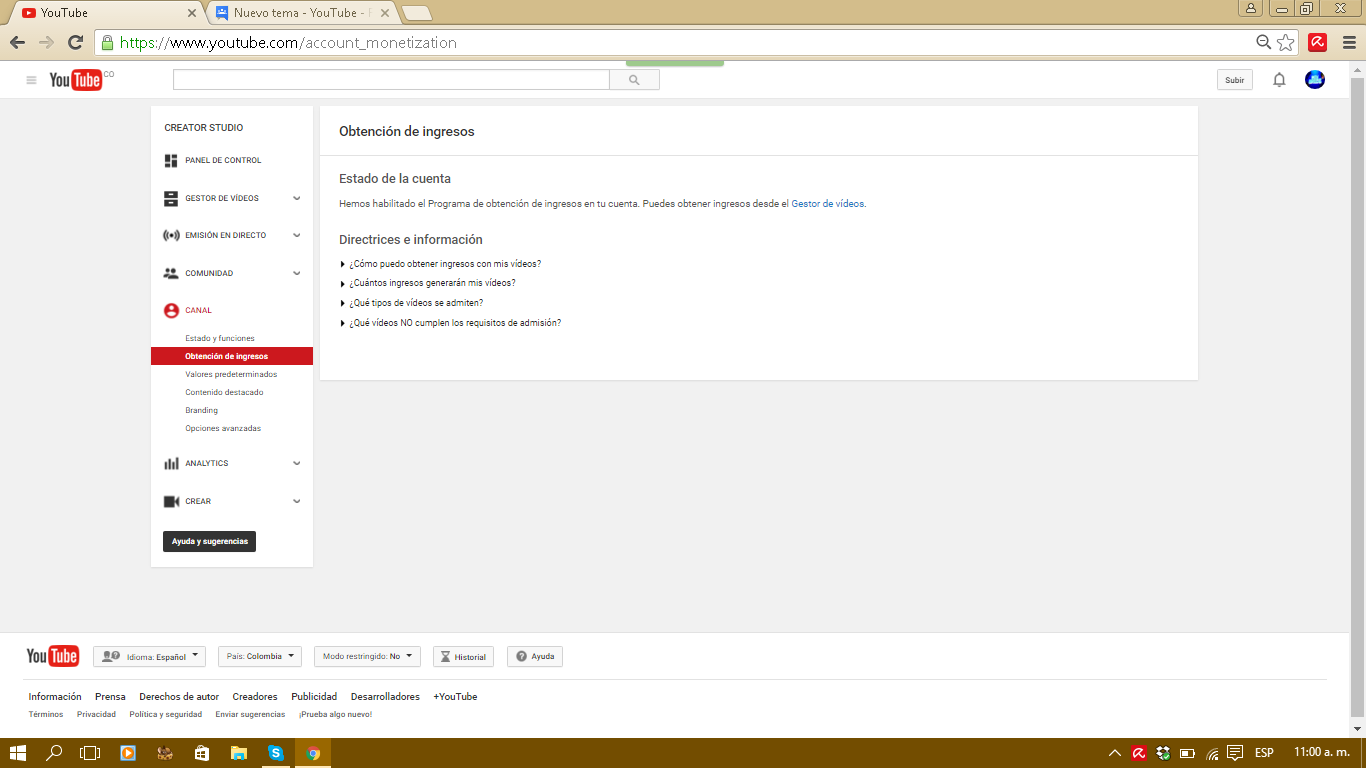Click the Crear camera icon
Viewport: 1370px width, 768px height.
click(x=171, y=501)
